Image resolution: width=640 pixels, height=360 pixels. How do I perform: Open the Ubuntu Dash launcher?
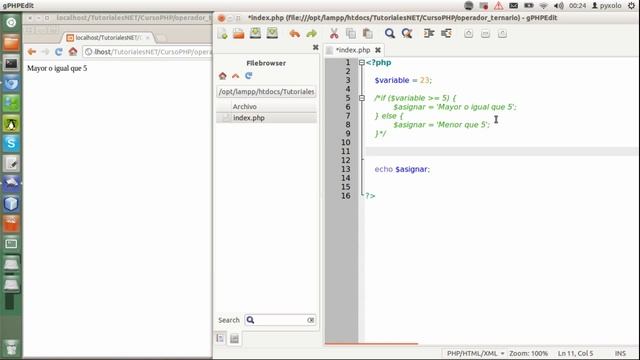coord(11,22)
